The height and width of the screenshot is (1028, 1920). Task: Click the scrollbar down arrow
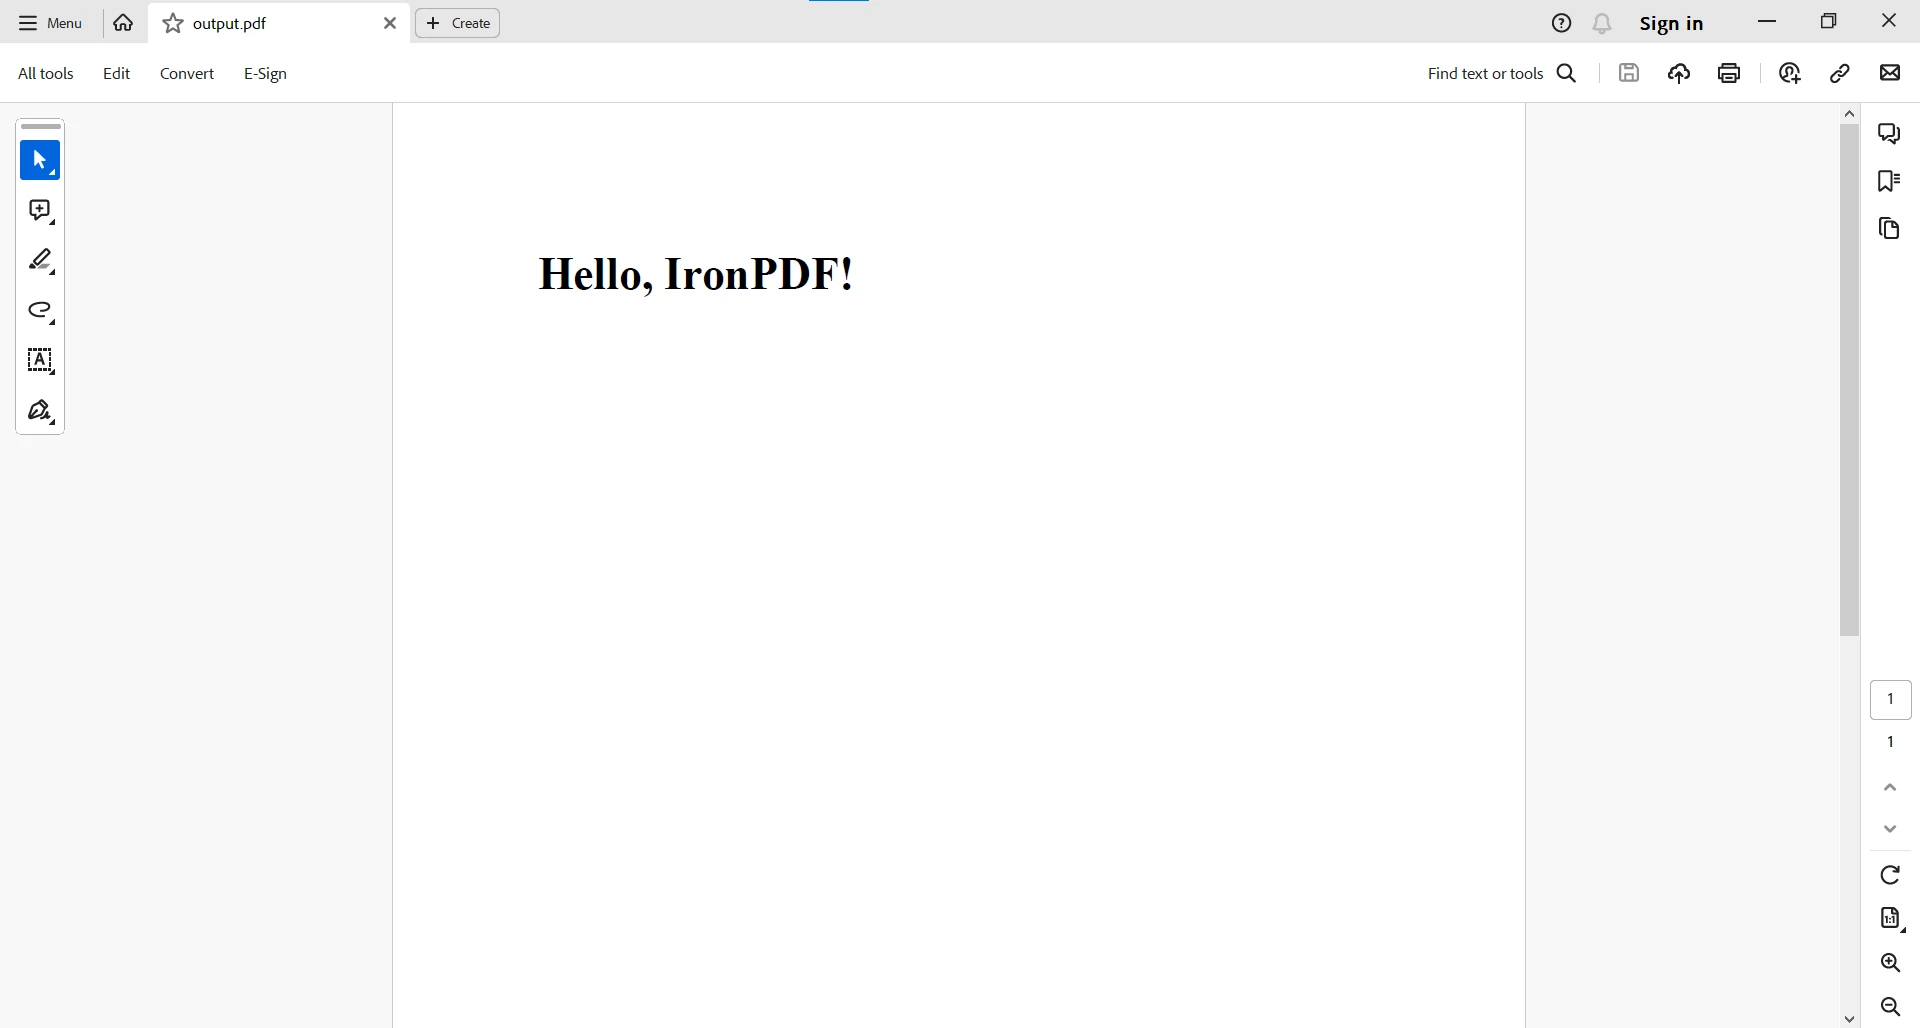click(x=1850, y=1020)
